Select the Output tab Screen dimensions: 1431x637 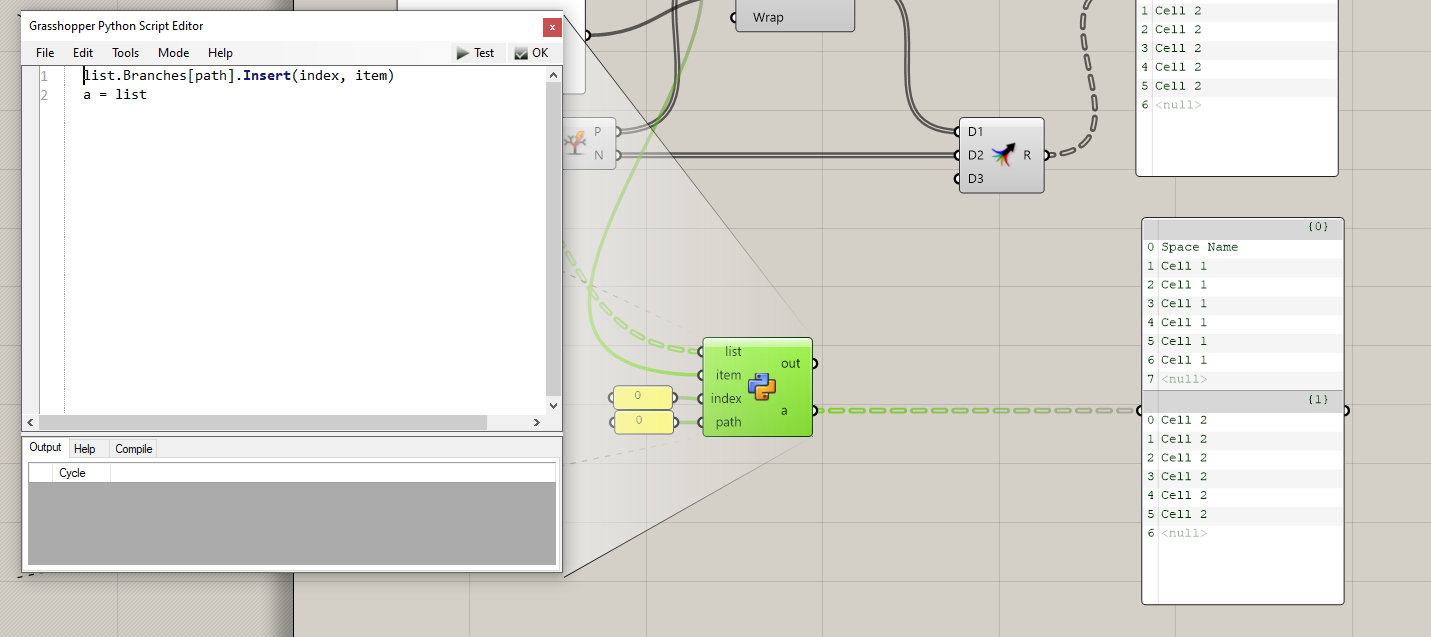[44, 448]
